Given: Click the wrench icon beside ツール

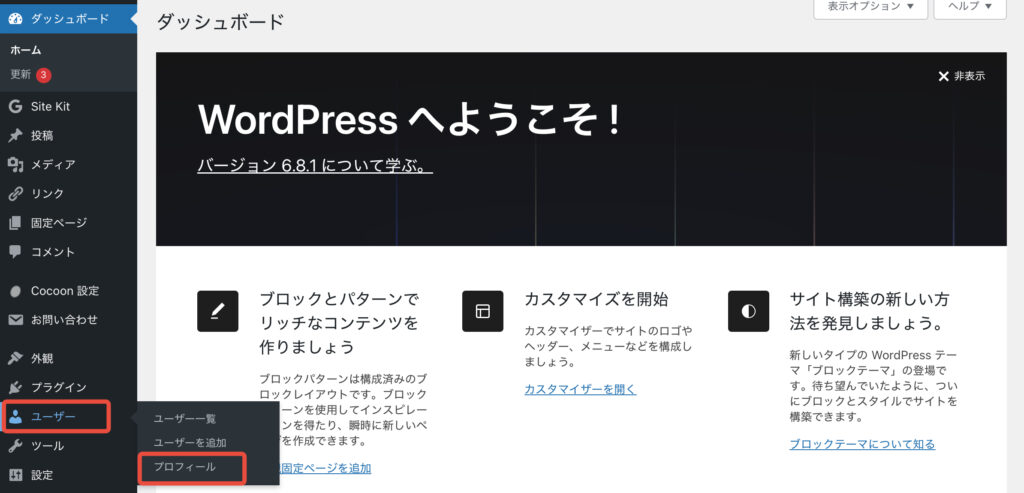Looking at the screenshot, I should [x=15, y=446].
